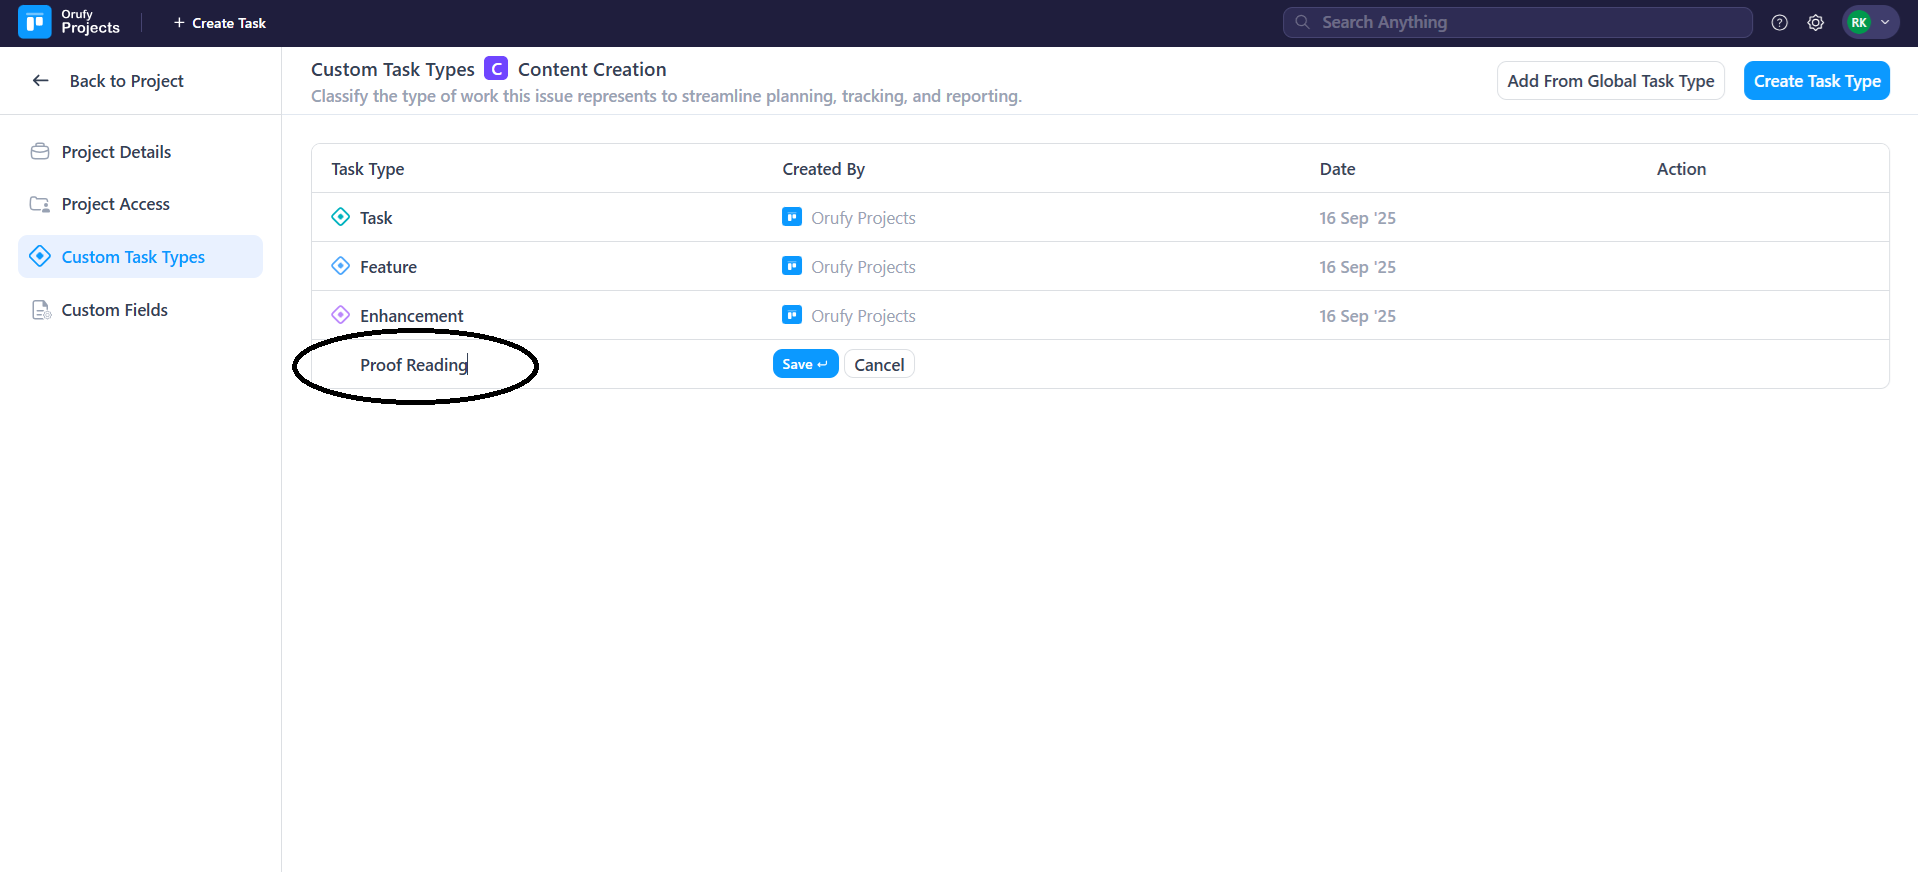This screenshot has height=875, width=1919.
Task: Click the Orufy Projects creator icon in Task row
Action: (791, 217)
